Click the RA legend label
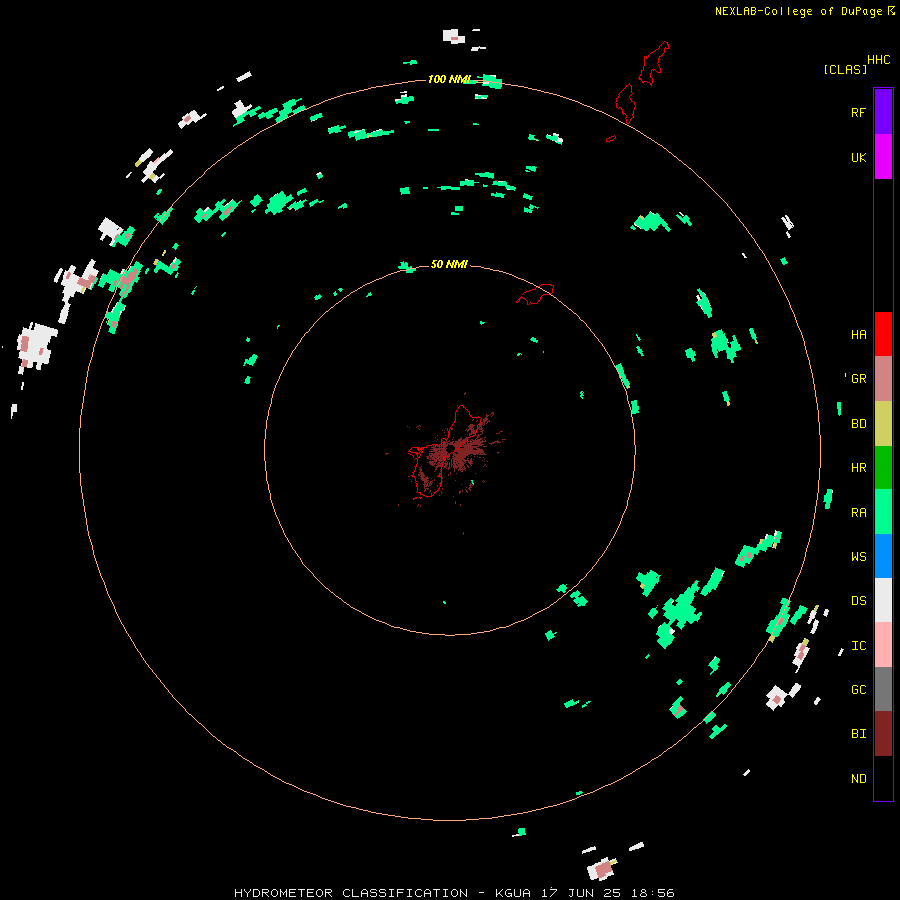The height and width of the screenshot is (900, 900). coord(858,513)
